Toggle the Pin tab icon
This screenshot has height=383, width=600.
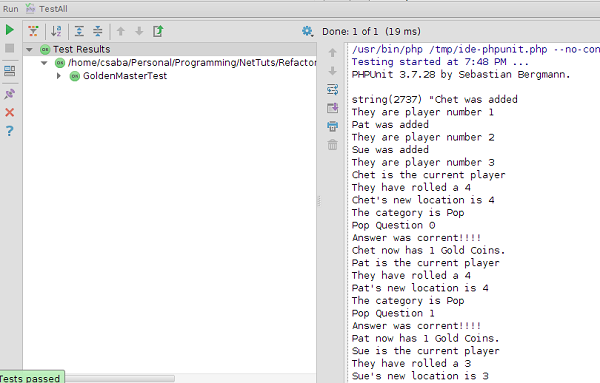10,94
